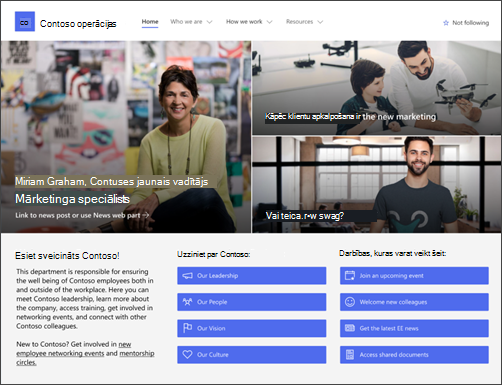Open the Miriam Graham hero headline
This screenshot has height=385, width=502.
tap(112, 181)
